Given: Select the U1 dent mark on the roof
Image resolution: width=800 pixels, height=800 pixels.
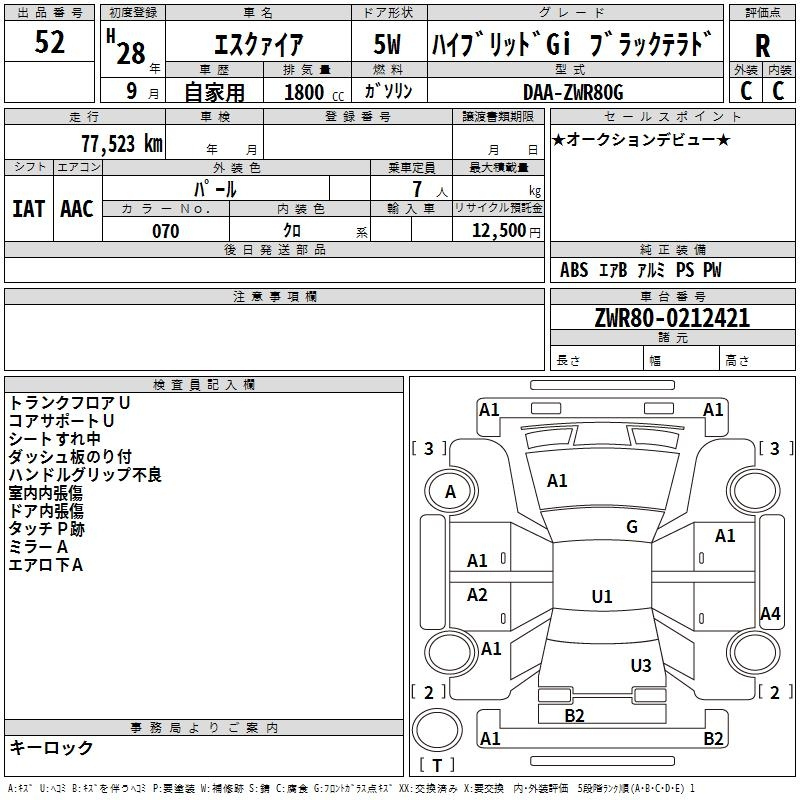Looking at the screenshot, I should point(601,597).
